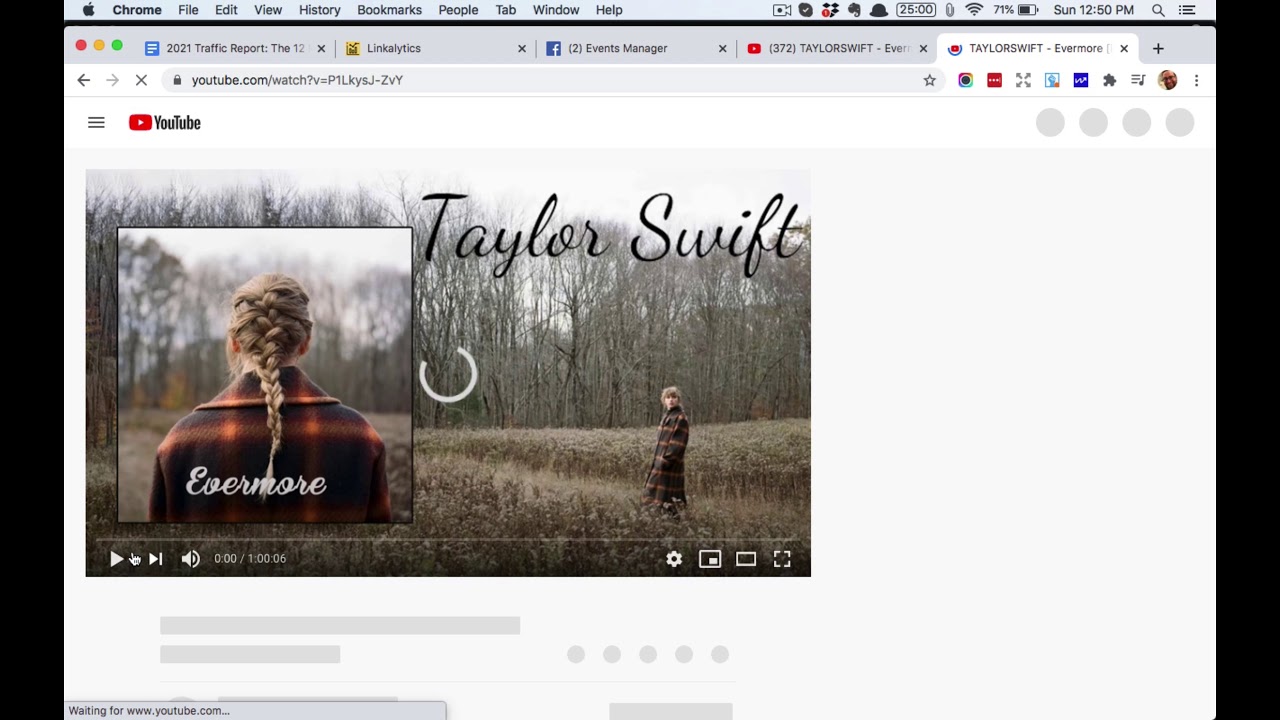The width and height of the screenshot is (1280, 720).
Task: Open the People menu
Action: 458,10
